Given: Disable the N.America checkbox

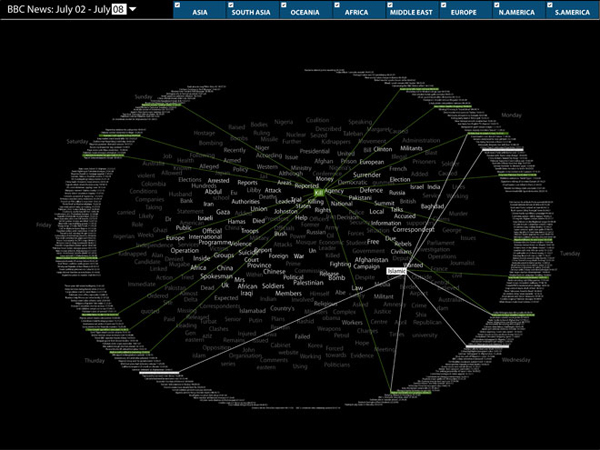Looking at the screenshot, I should pos(496,5).
